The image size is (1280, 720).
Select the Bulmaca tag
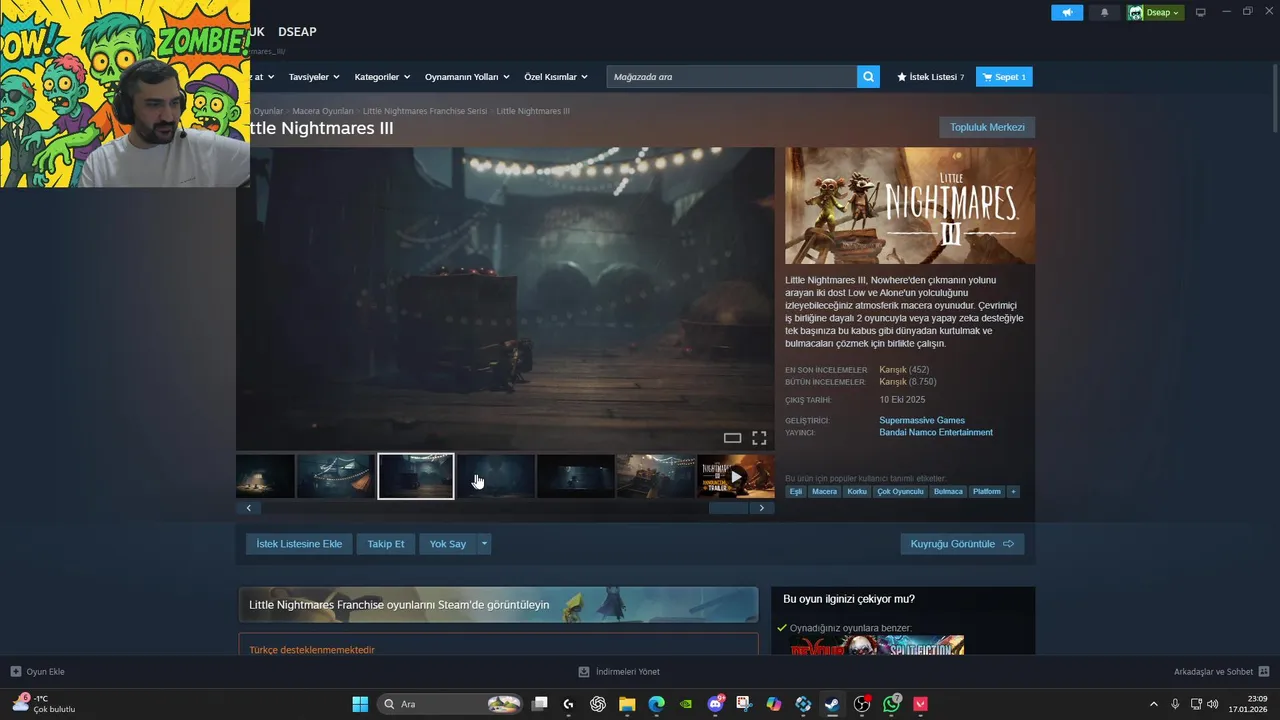[x=948, y=491]
